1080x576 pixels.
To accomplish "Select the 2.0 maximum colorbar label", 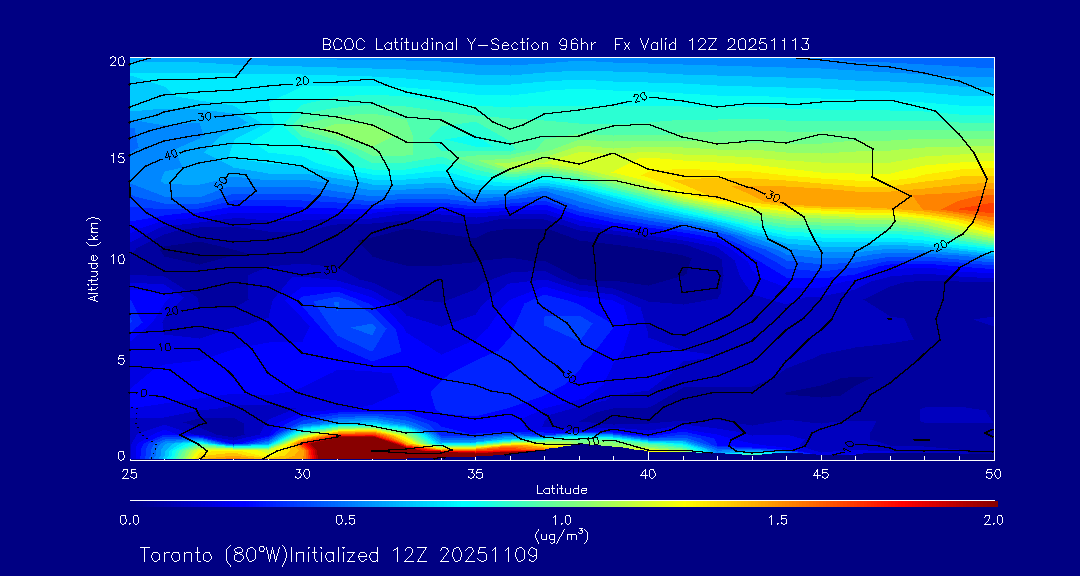I will [x=992, y=520].
